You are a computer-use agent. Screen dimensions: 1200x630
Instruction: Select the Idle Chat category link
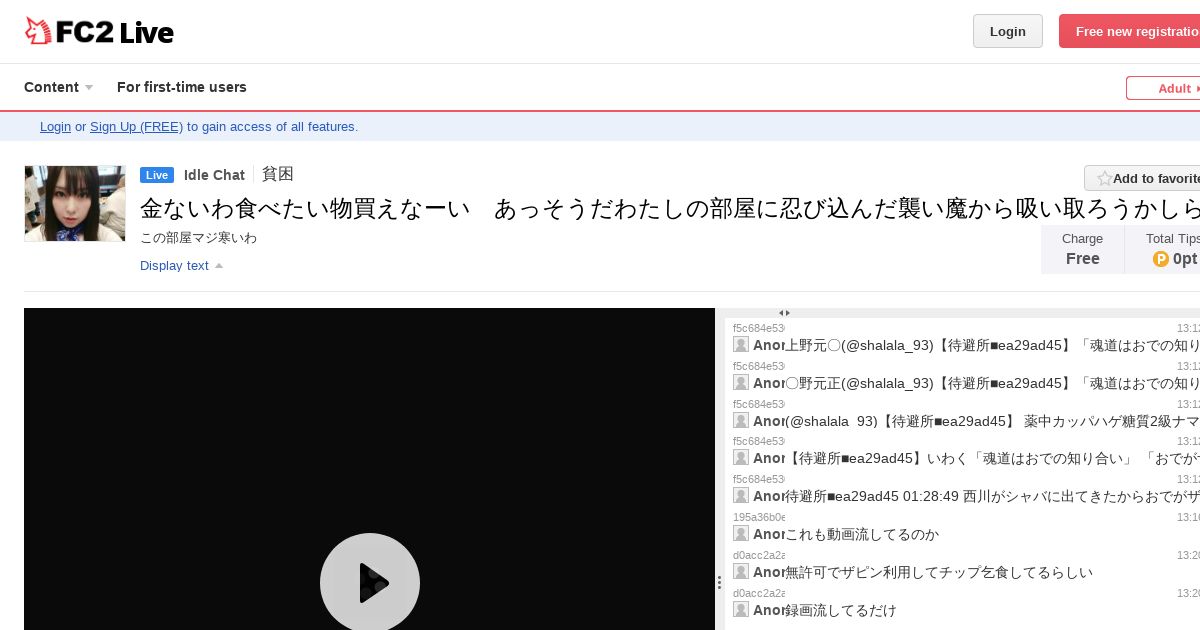point(214,175)
